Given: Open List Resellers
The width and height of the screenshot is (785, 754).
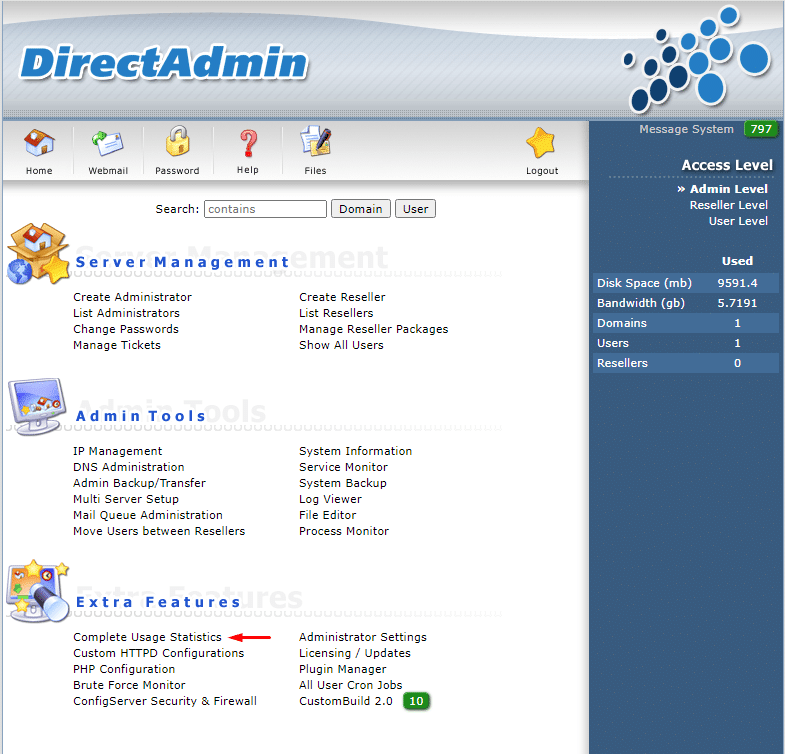Looking at the screenshot, I should [336, 313].
